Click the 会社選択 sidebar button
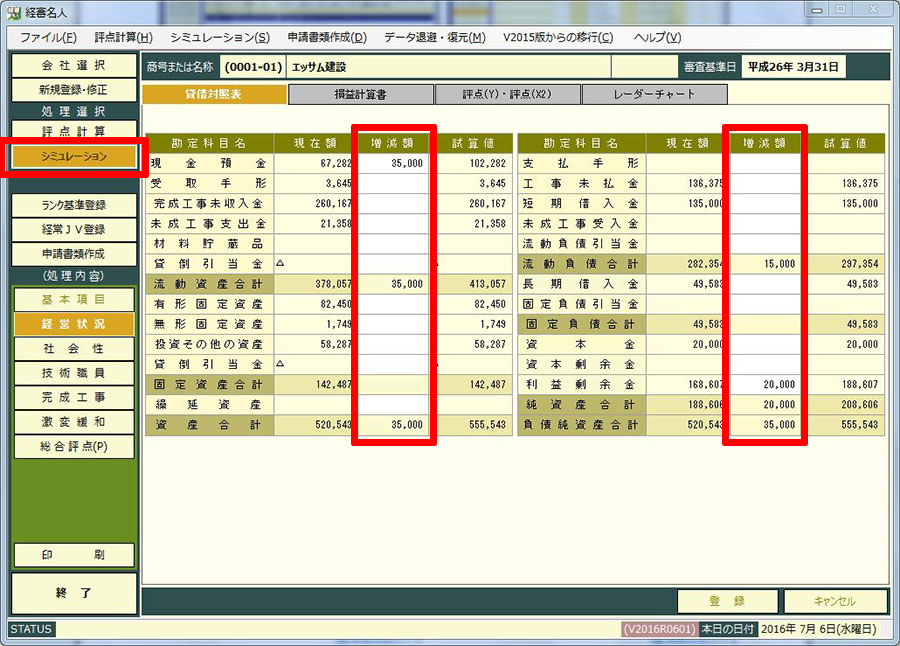The height and width of the screenshot is (646, 900). [x=73, y=65]
